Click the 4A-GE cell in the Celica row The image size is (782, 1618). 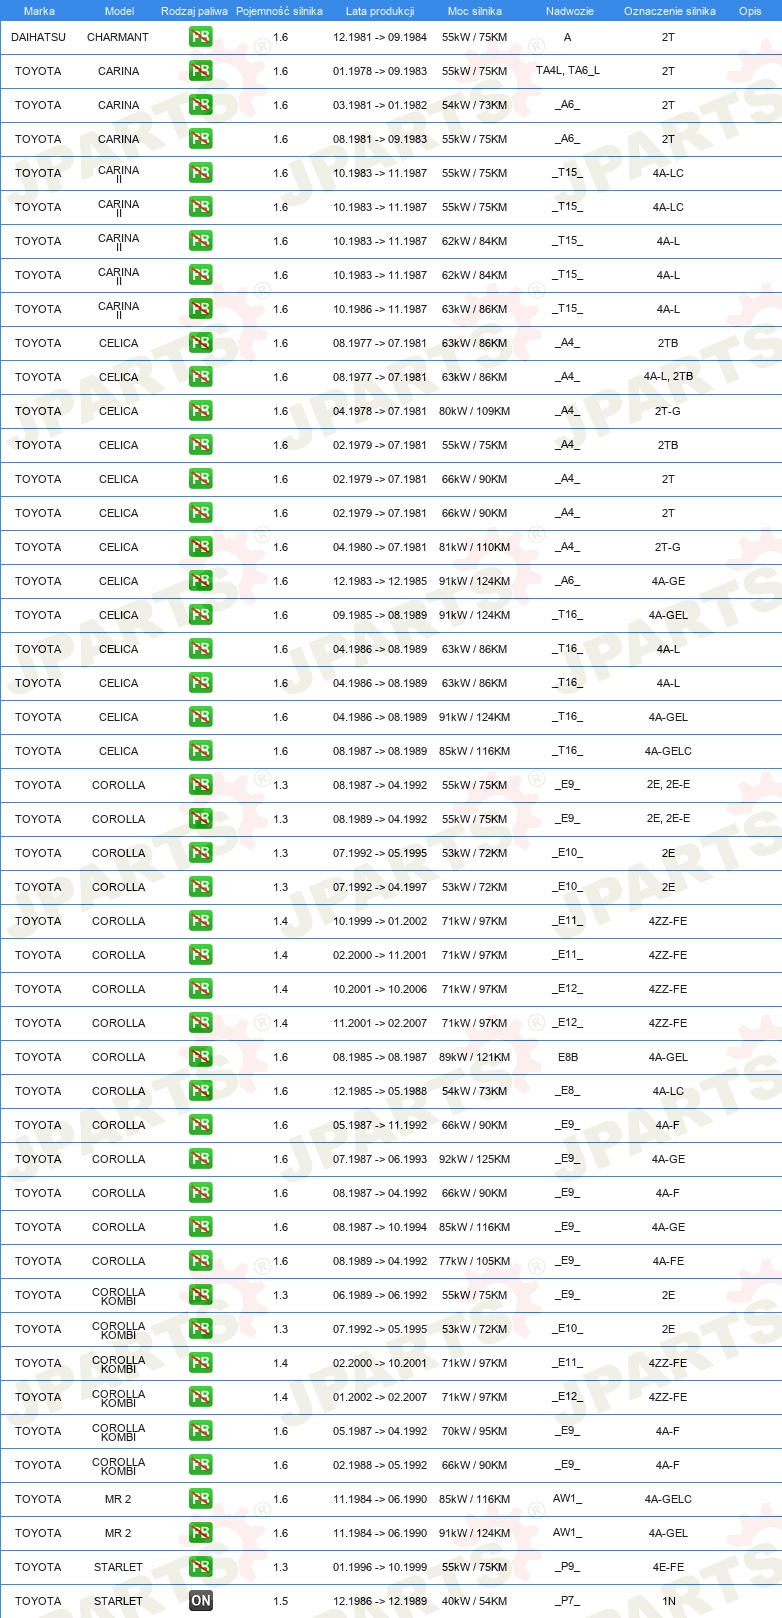pos(668,581)
